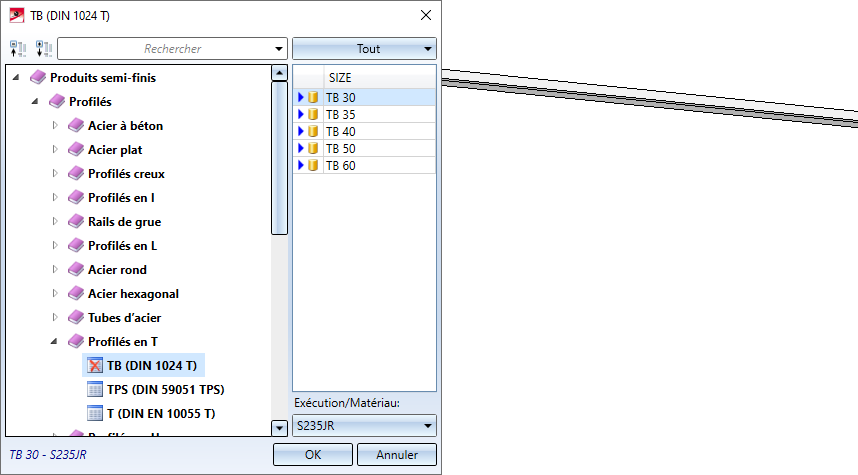Confirm selection with the OK button

coord(313,455)
